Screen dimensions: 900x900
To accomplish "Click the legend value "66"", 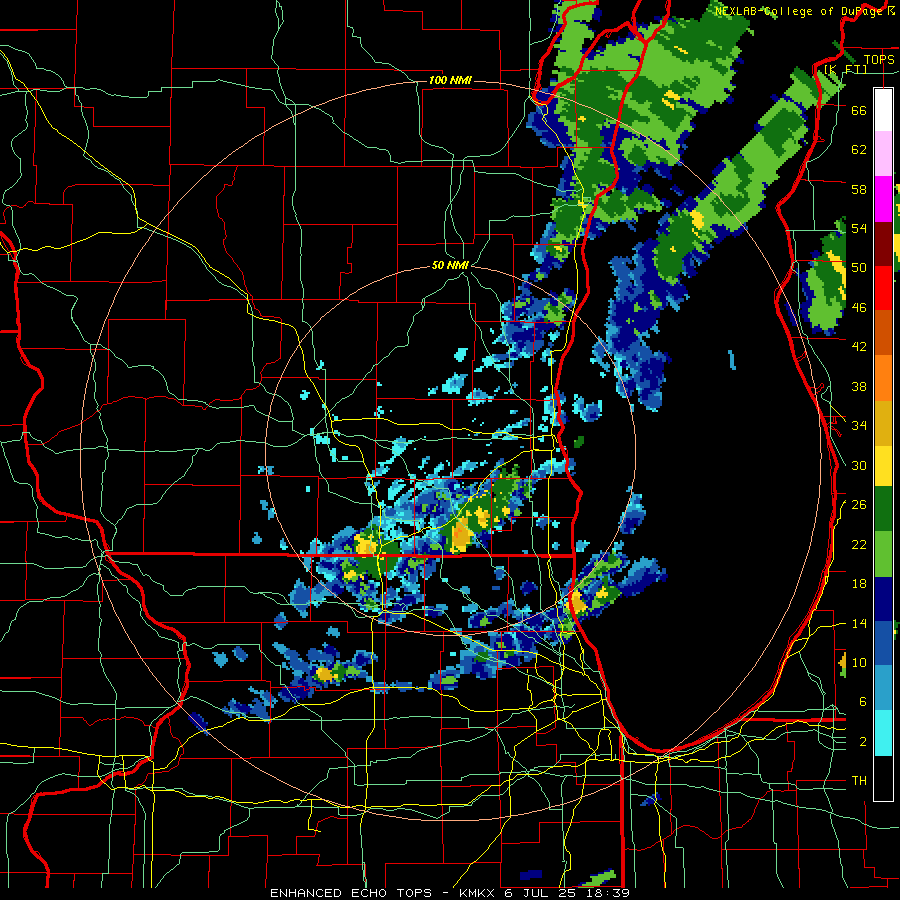I will [x=859, y=111].
